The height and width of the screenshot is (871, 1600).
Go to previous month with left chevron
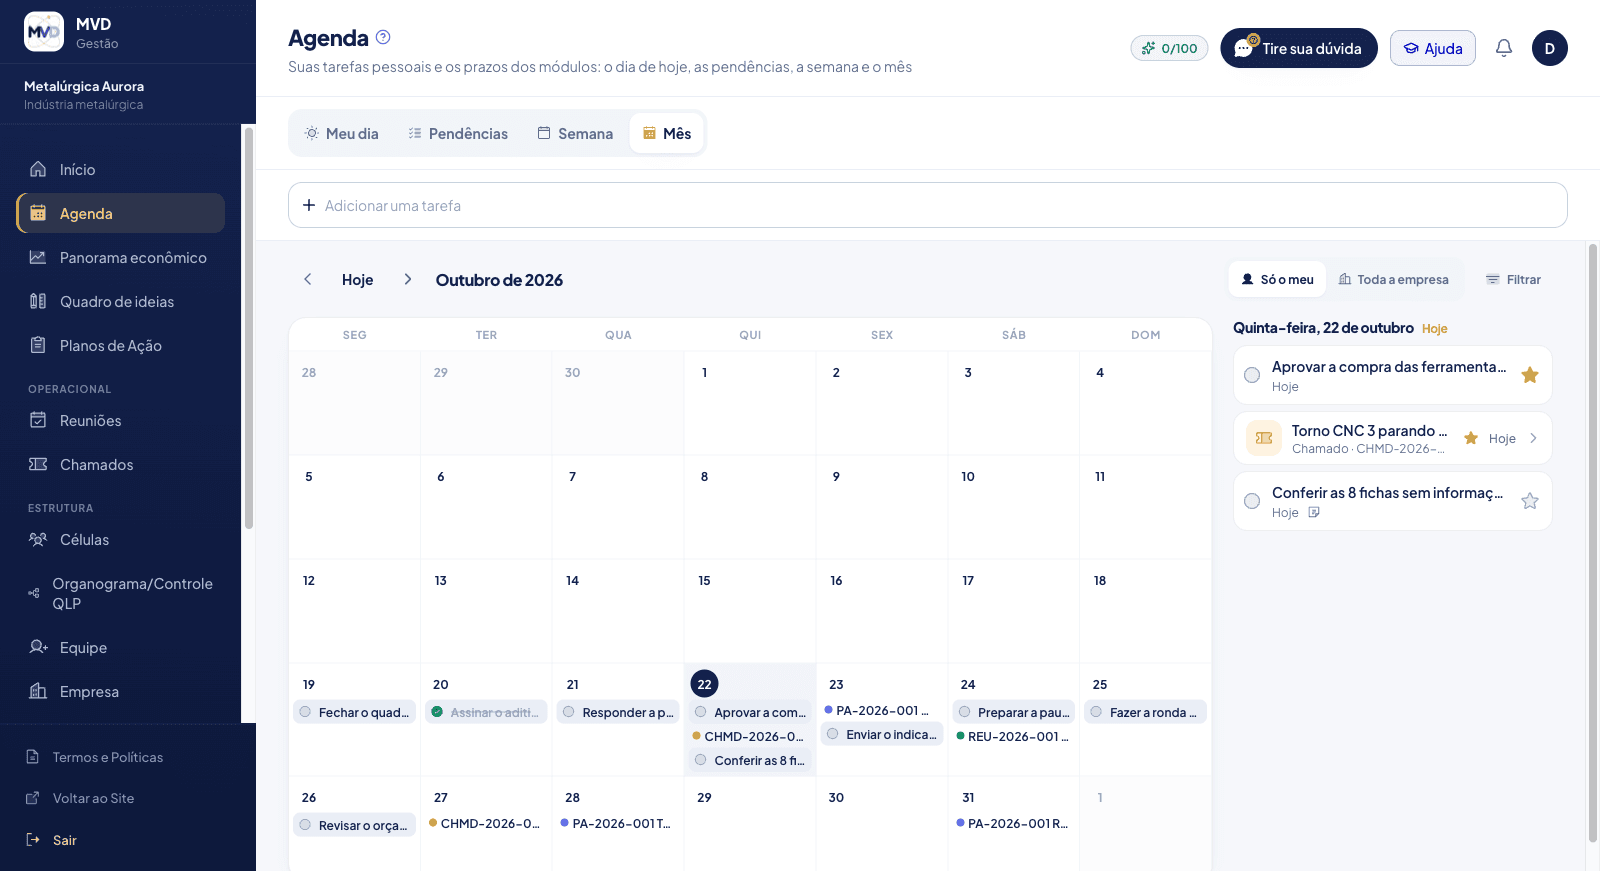(x=308, y=279)
